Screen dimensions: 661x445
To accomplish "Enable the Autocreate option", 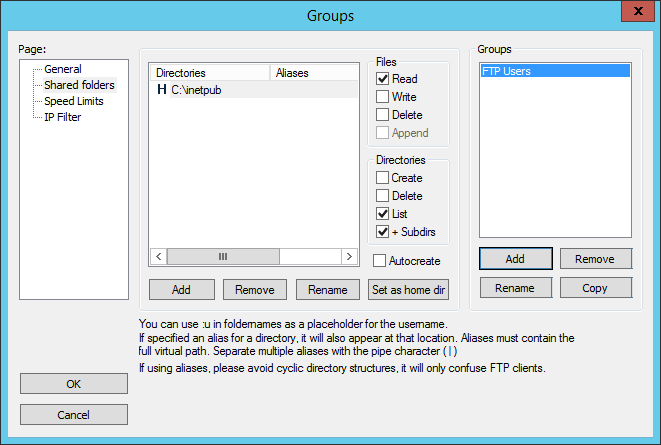I will point(379,261).
